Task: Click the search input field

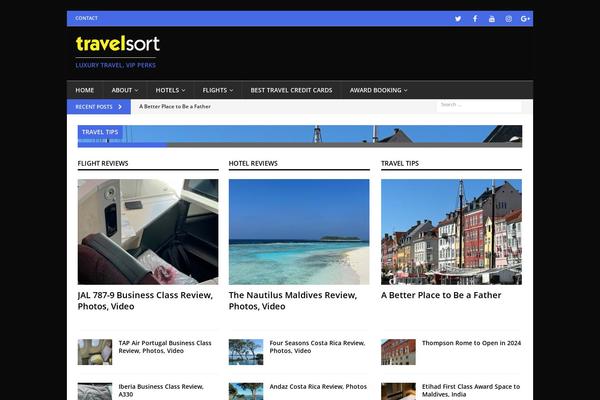Action: [478, 105]
